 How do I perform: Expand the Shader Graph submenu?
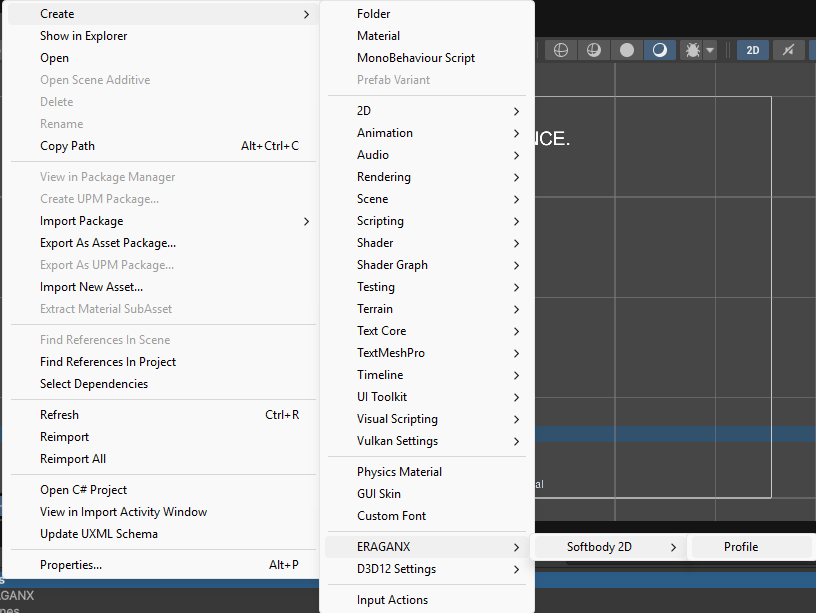click(427, 265)
